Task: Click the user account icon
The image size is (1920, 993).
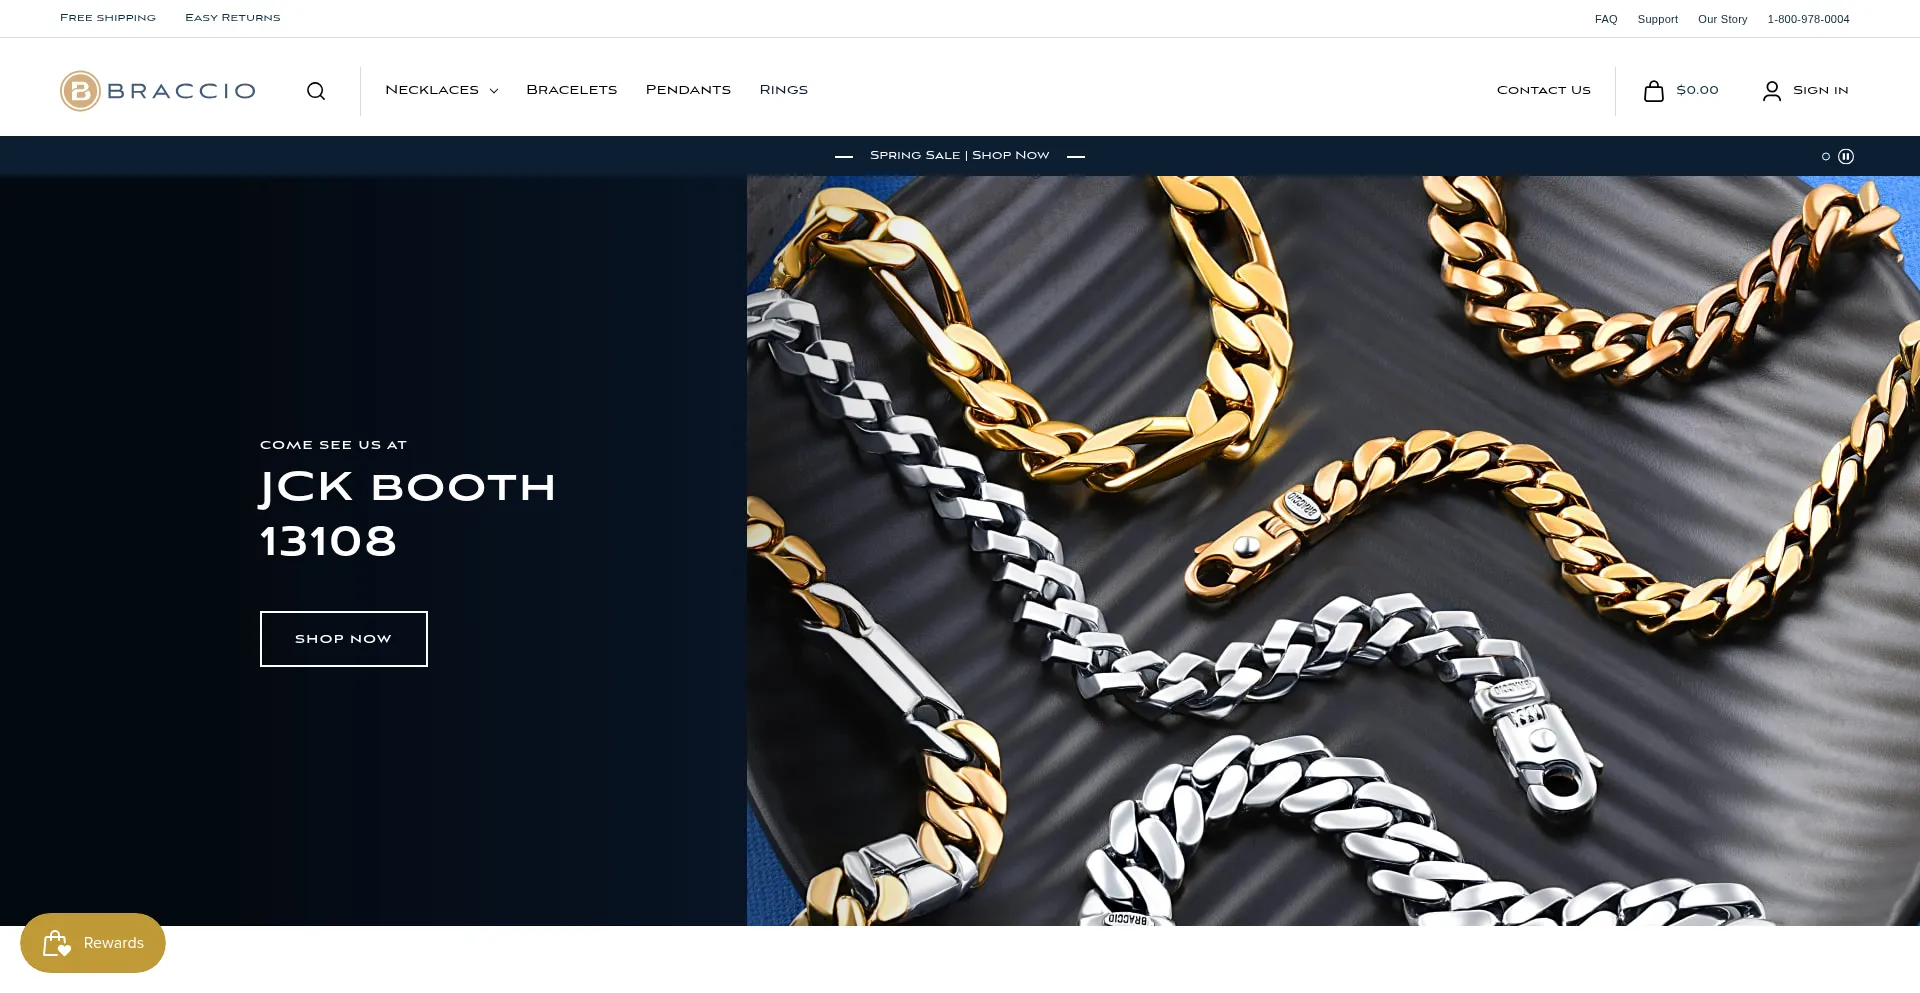Action: 1772,91
